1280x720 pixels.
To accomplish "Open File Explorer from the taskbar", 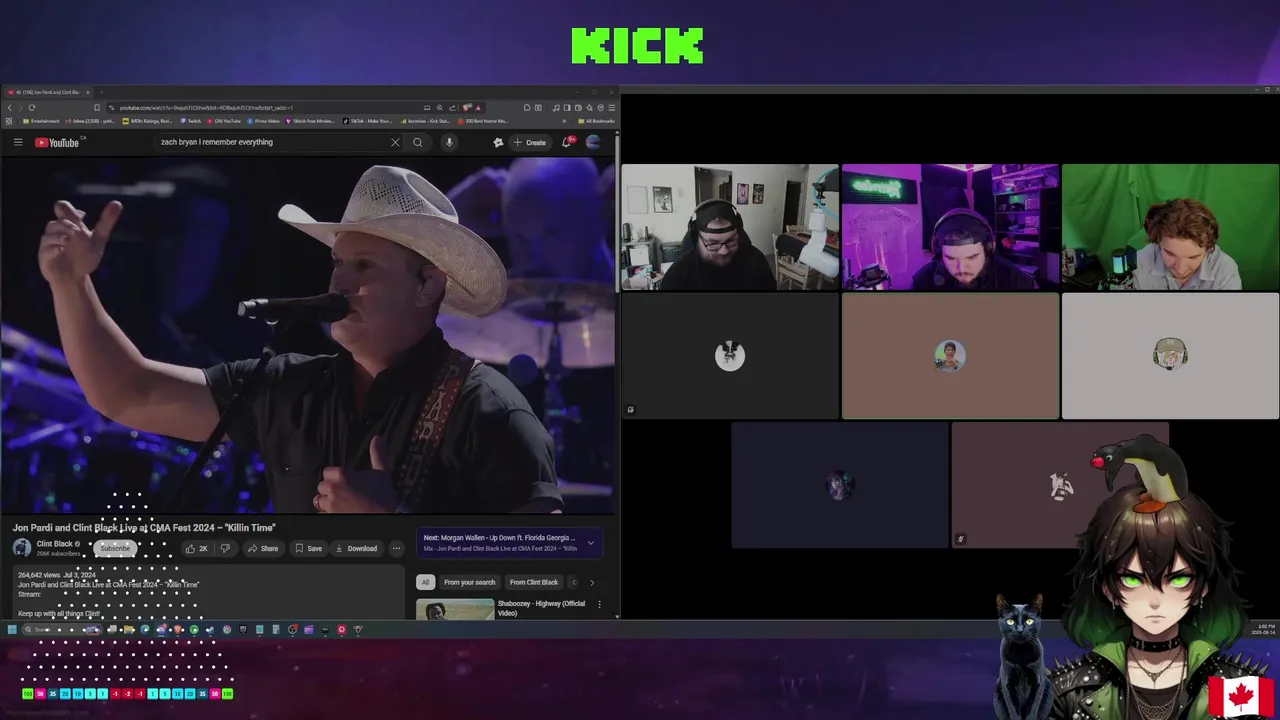I will [x=129, y=630].
